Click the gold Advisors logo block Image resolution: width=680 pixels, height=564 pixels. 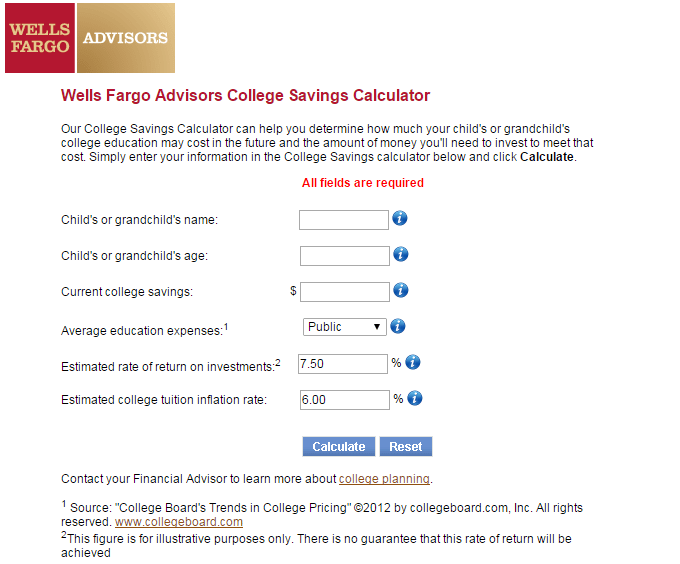coord(126,38)
